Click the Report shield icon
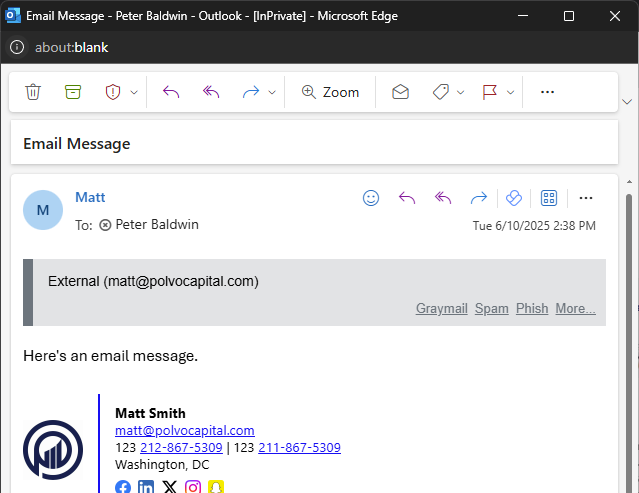 pyautogui.click(x=112, y=92)
